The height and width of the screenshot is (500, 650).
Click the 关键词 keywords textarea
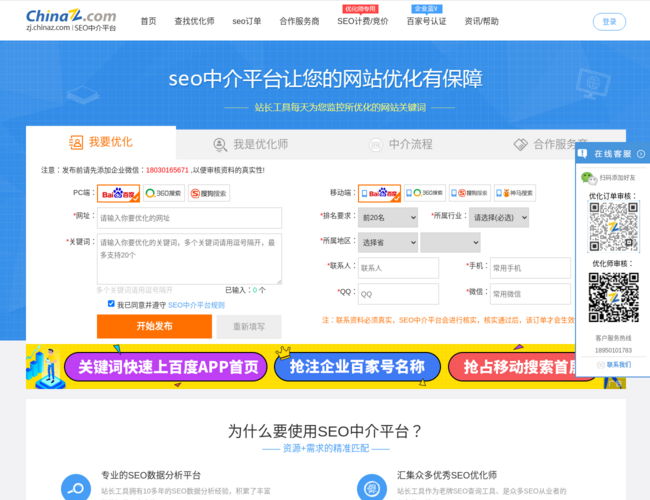pos(189,259)
